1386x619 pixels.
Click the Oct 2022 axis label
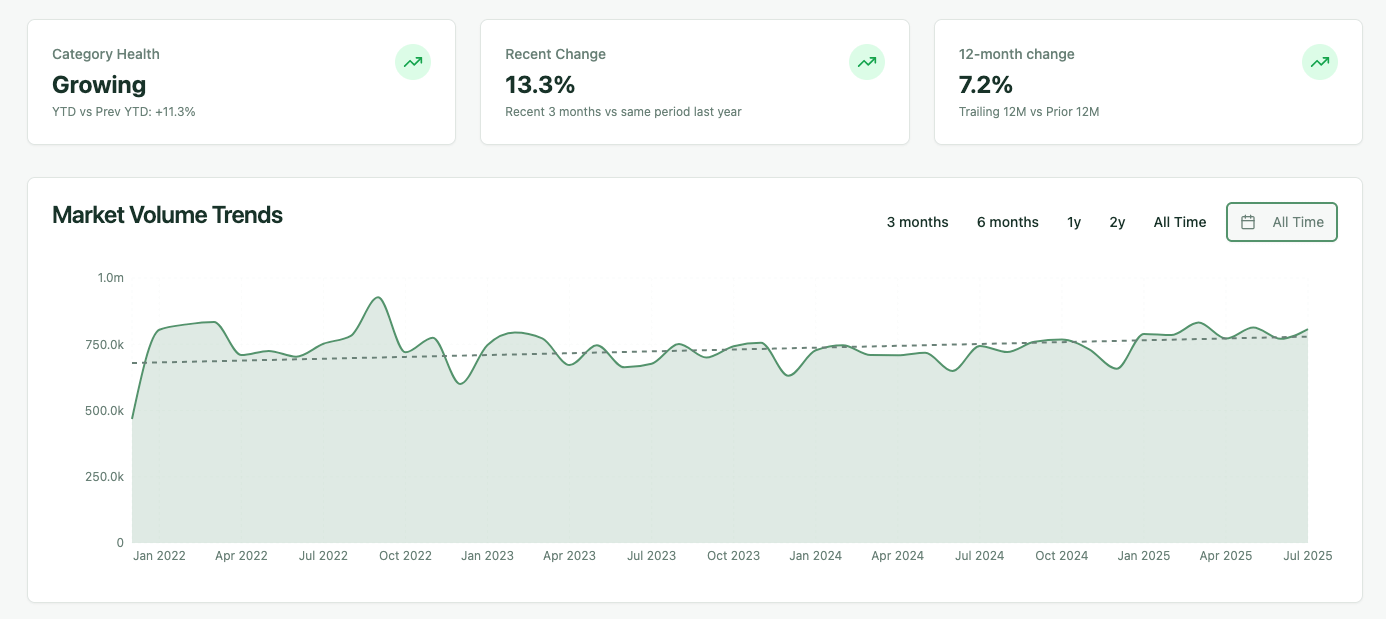coord(405,556)
